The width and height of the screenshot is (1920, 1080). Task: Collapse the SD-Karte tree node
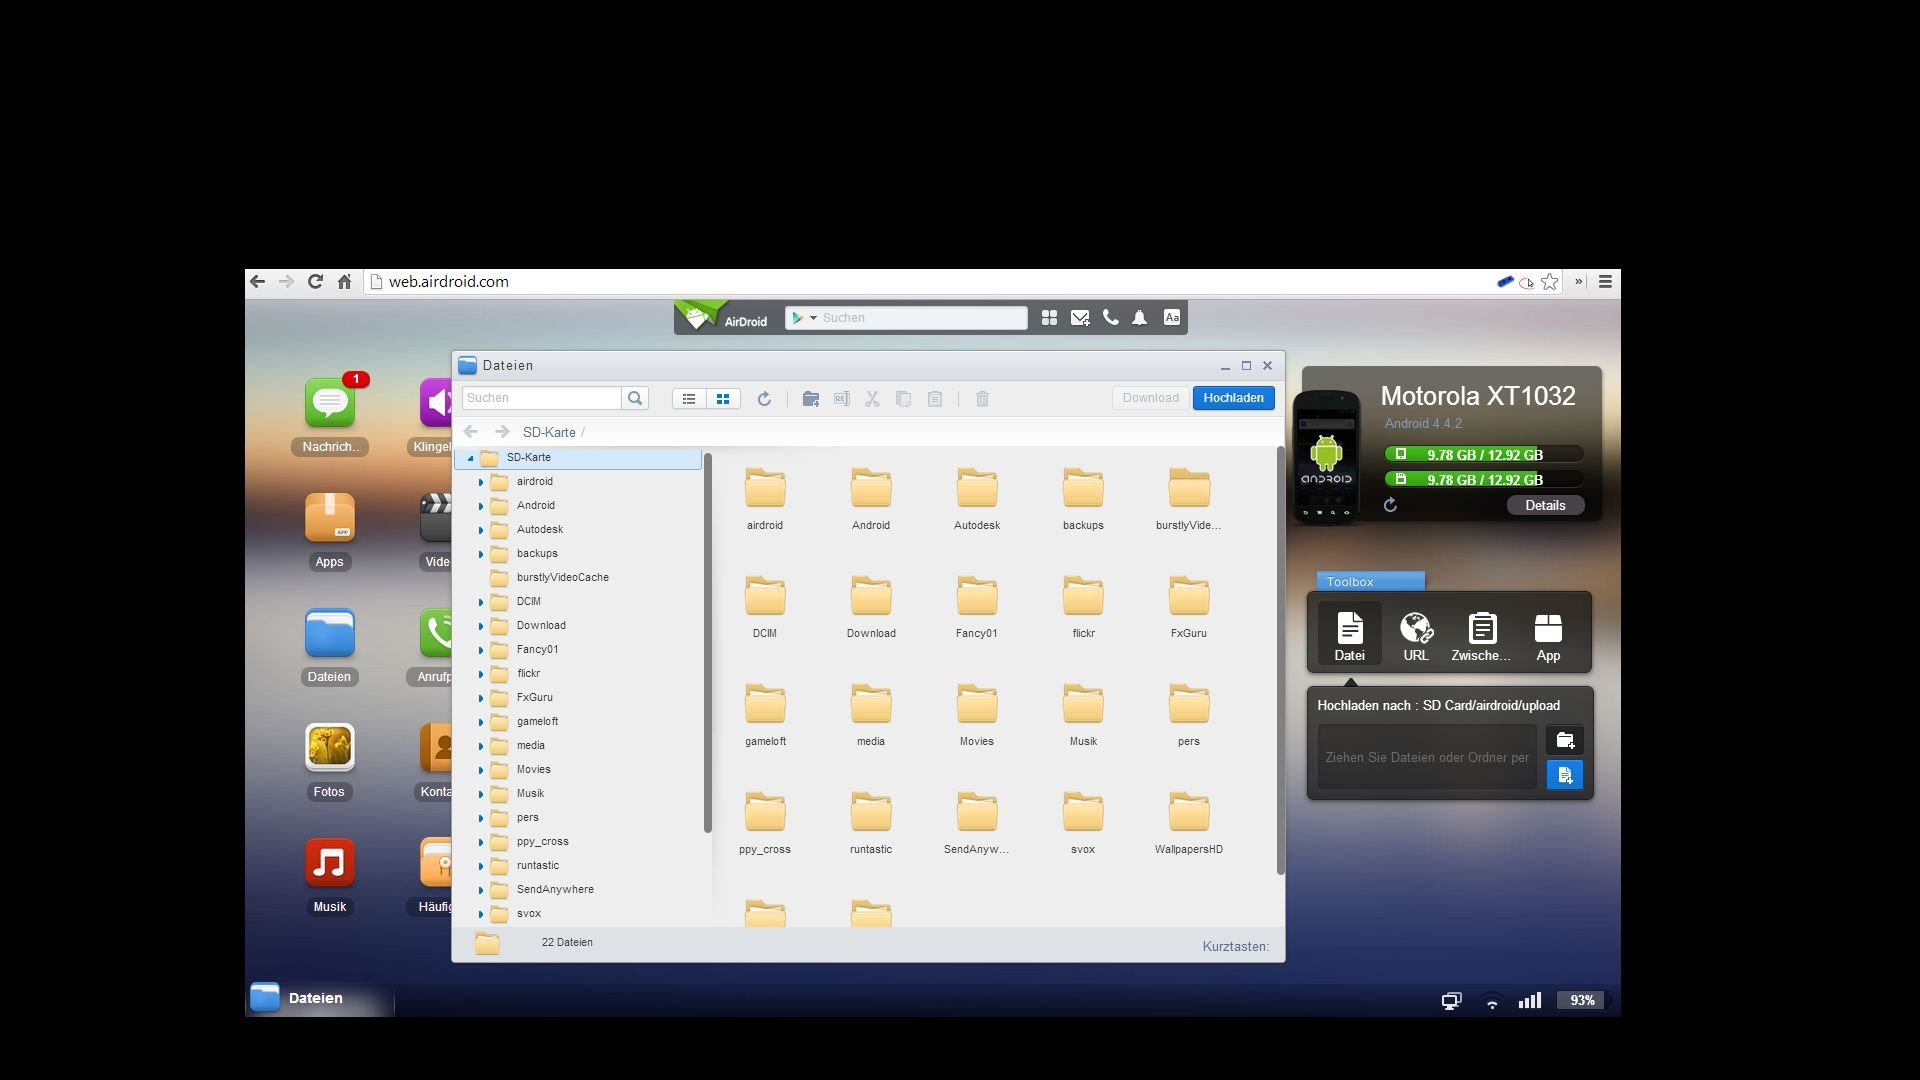coord(470,458)
